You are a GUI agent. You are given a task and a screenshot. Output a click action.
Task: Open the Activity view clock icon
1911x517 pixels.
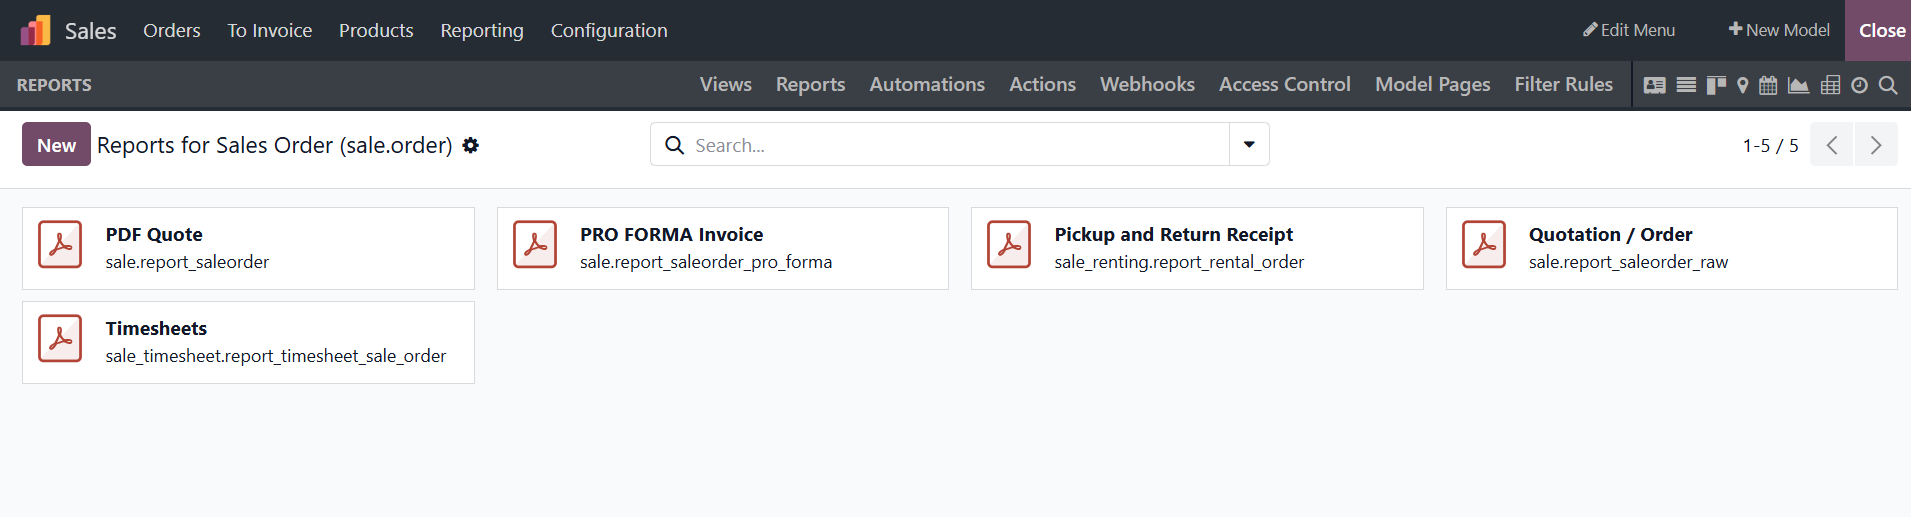(x=1859, y=85)
